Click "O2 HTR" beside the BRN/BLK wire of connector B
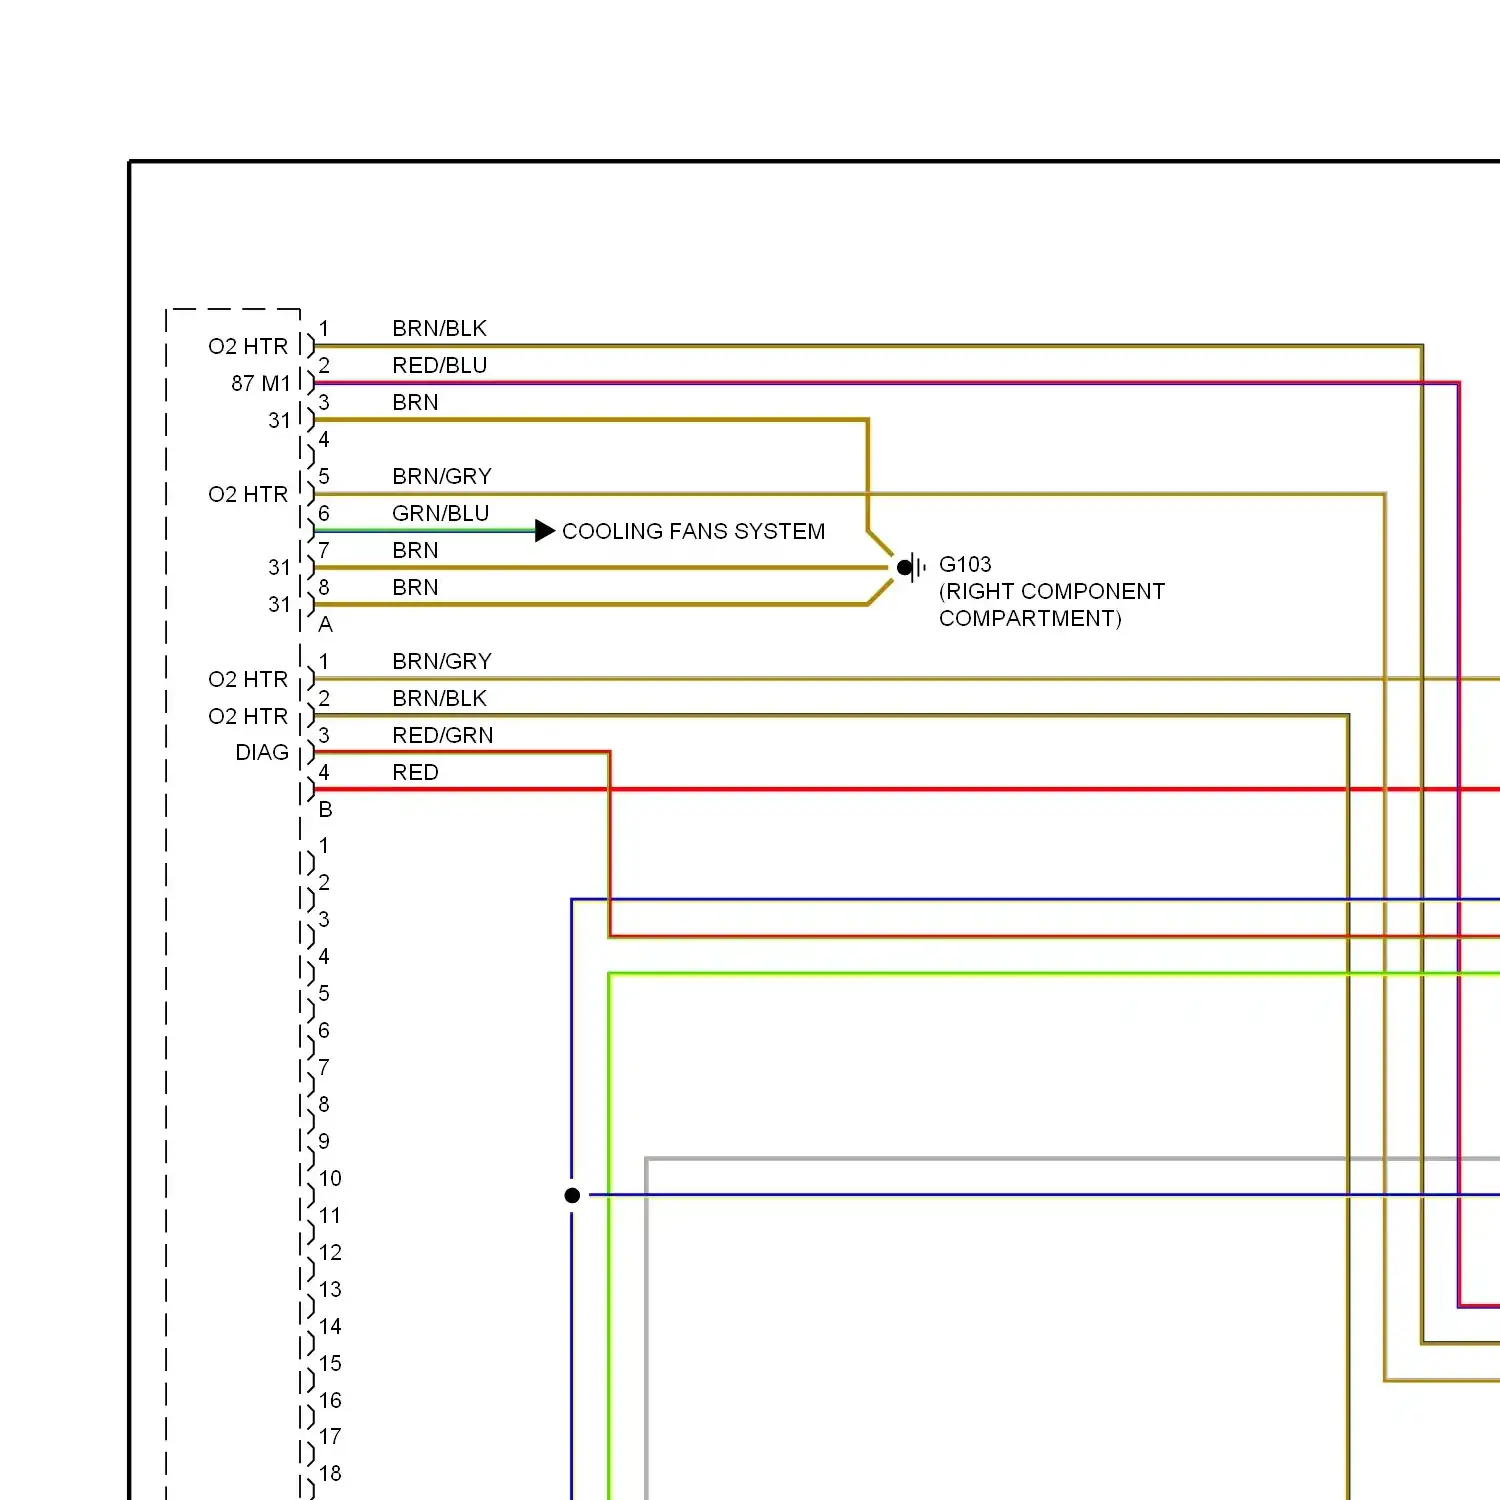 248,716
